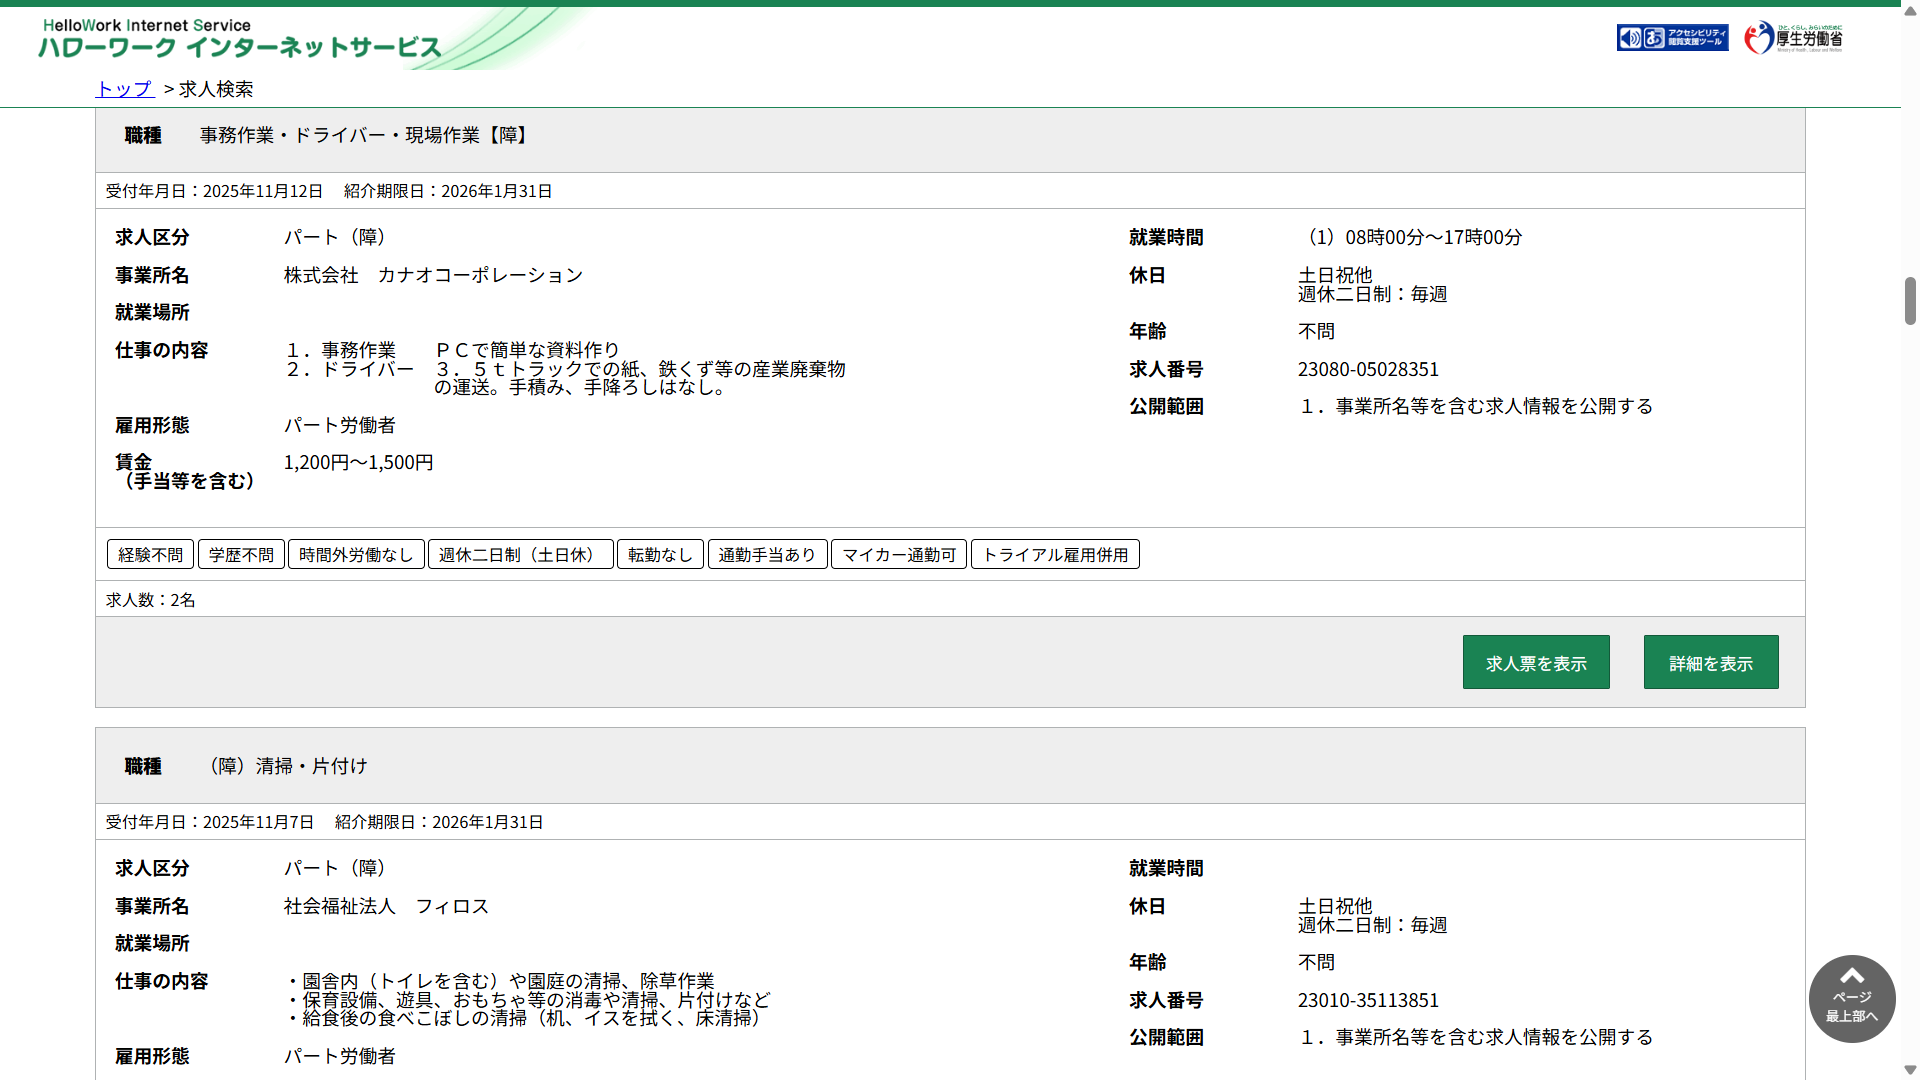Click the Ministry of Health logo
This screenshot has height=1080, width=1920.
[1793, 38]
